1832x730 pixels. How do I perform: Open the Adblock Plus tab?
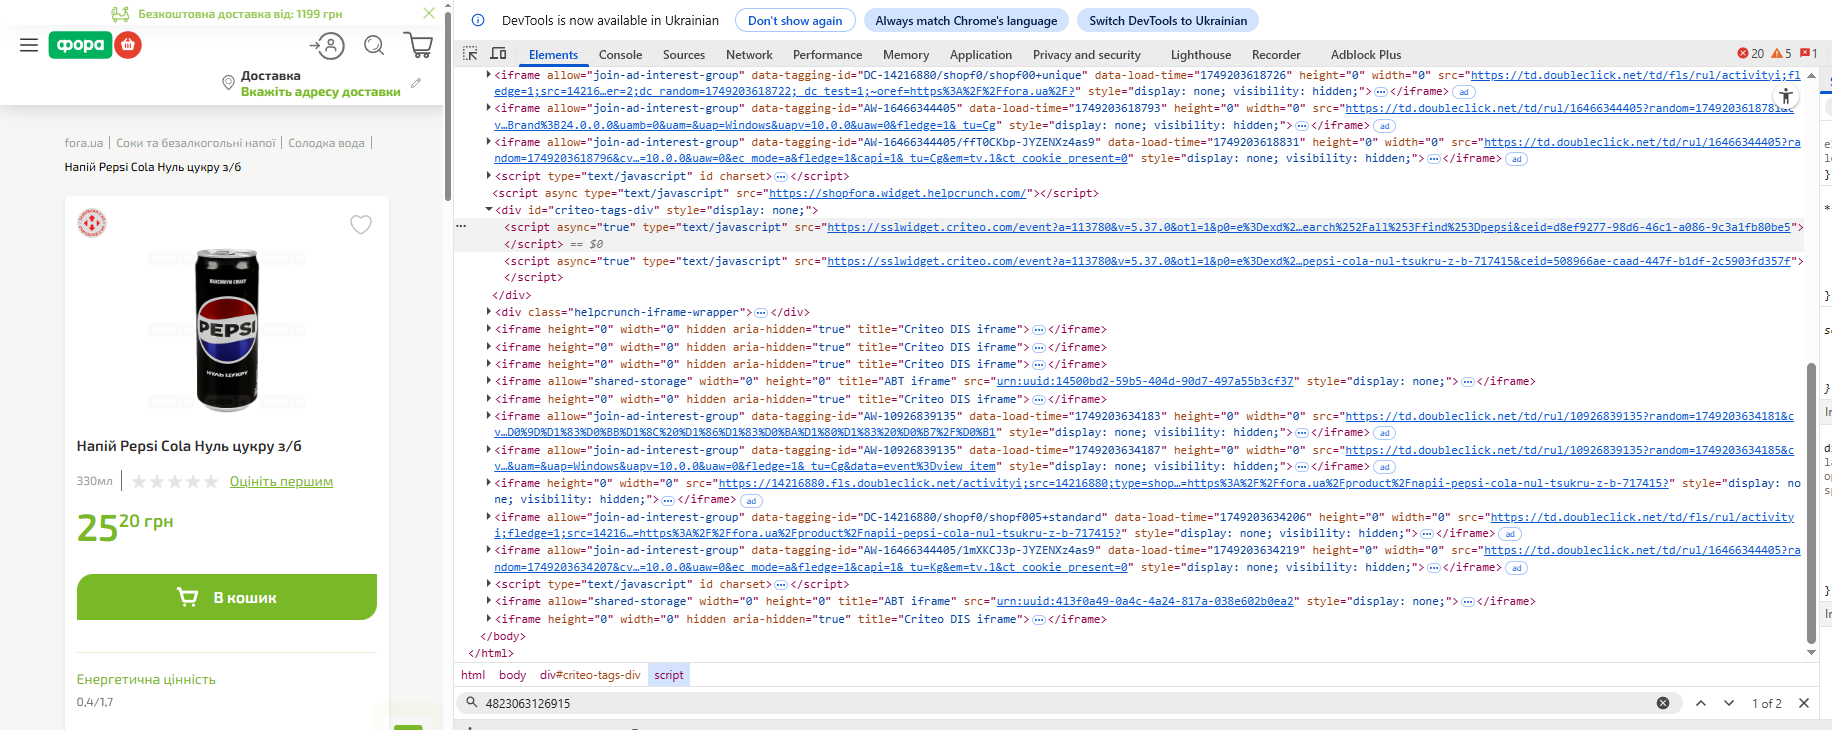(1366, 55)
